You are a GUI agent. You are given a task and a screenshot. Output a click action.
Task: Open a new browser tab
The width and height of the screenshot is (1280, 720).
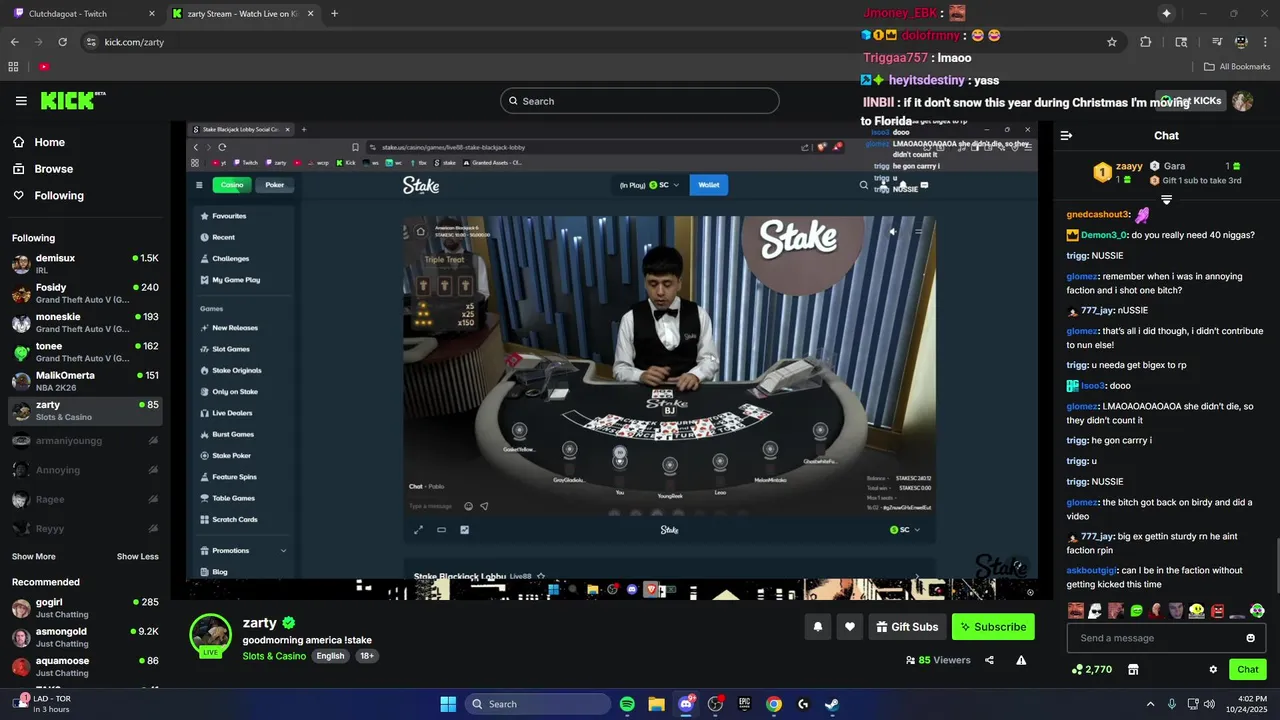[334, 14]
